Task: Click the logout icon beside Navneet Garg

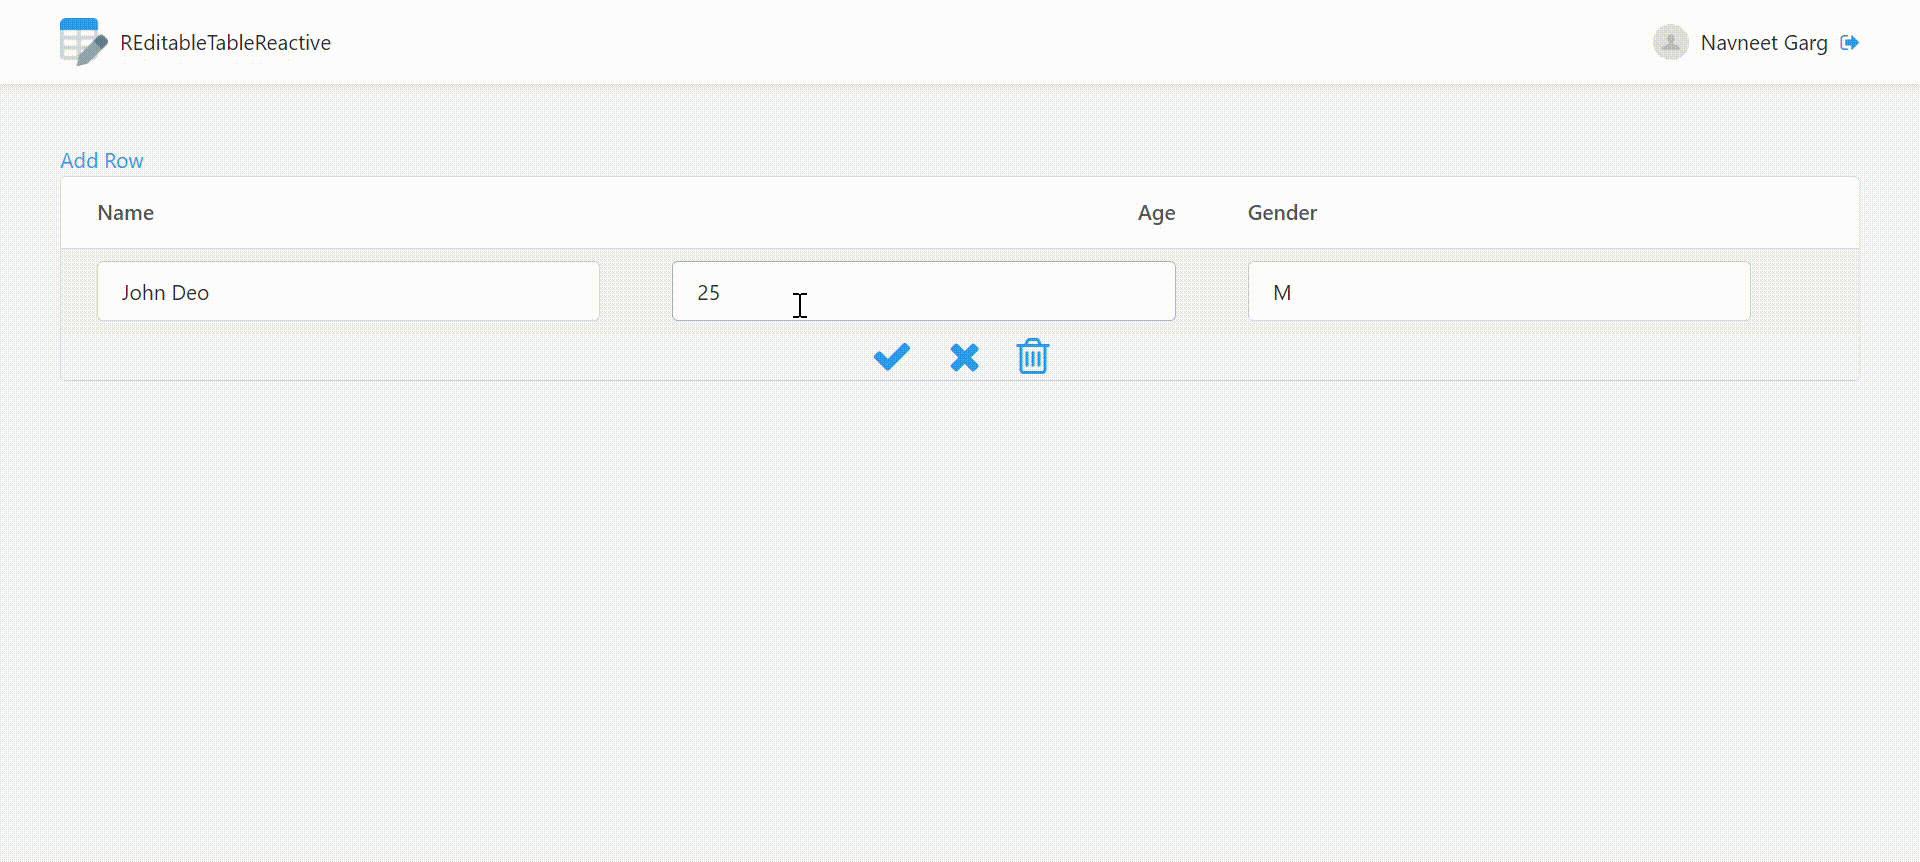Action: [x=1850, y=42]
